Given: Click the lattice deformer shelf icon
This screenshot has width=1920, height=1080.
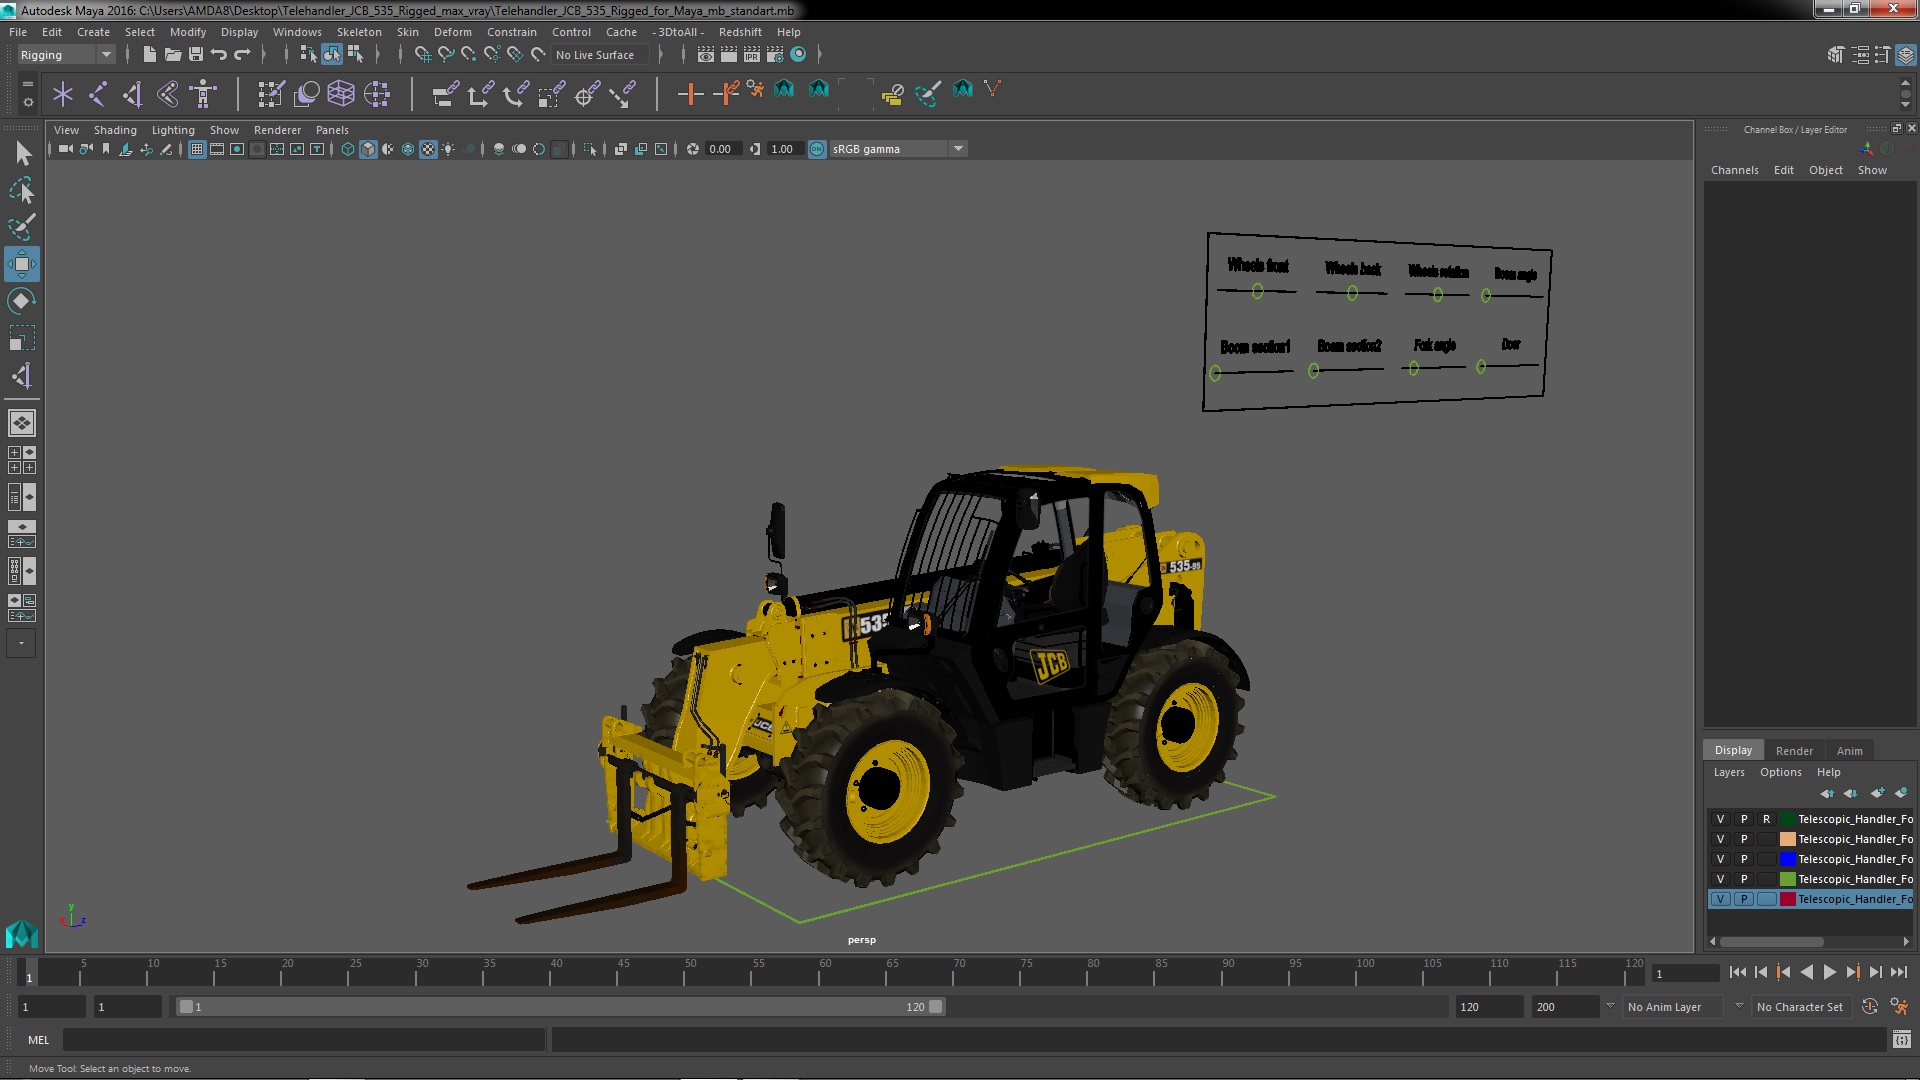Looking at the screenshot, I should (x=341, y=94).
